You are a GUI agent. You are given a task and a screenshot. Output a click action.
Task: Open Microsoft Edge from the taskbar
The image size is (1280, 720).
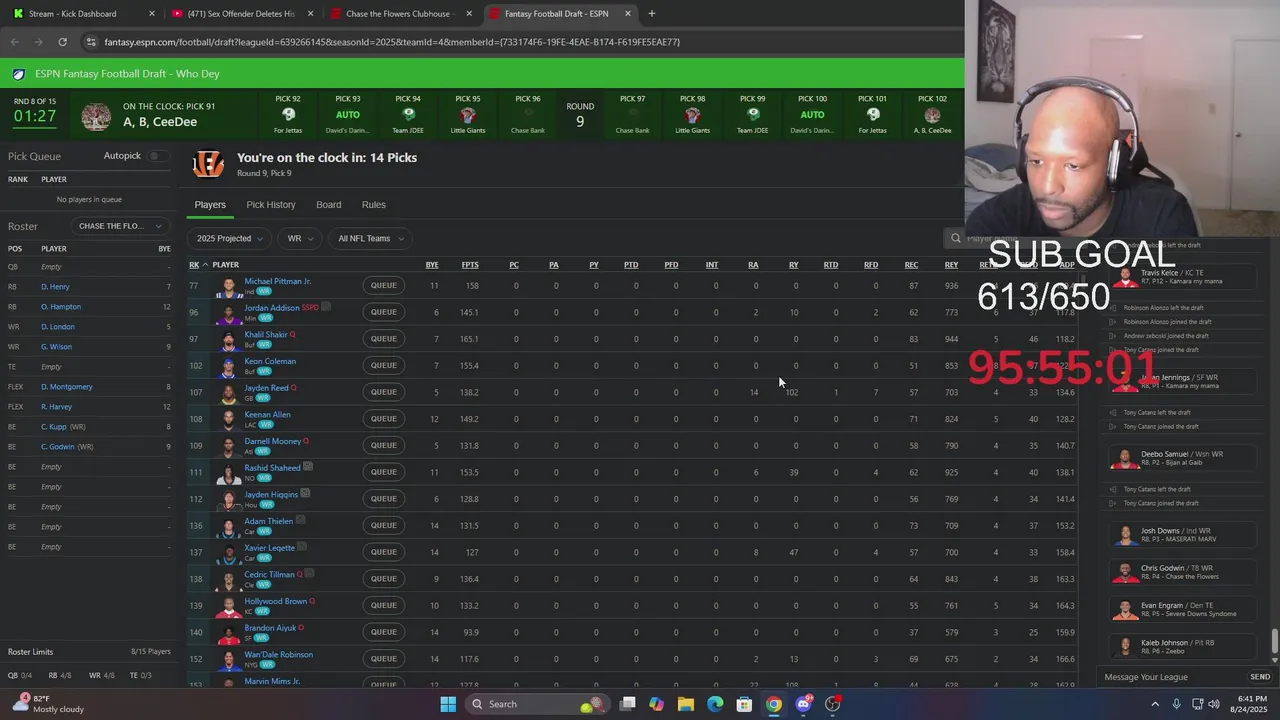click(x=715, y=704)
